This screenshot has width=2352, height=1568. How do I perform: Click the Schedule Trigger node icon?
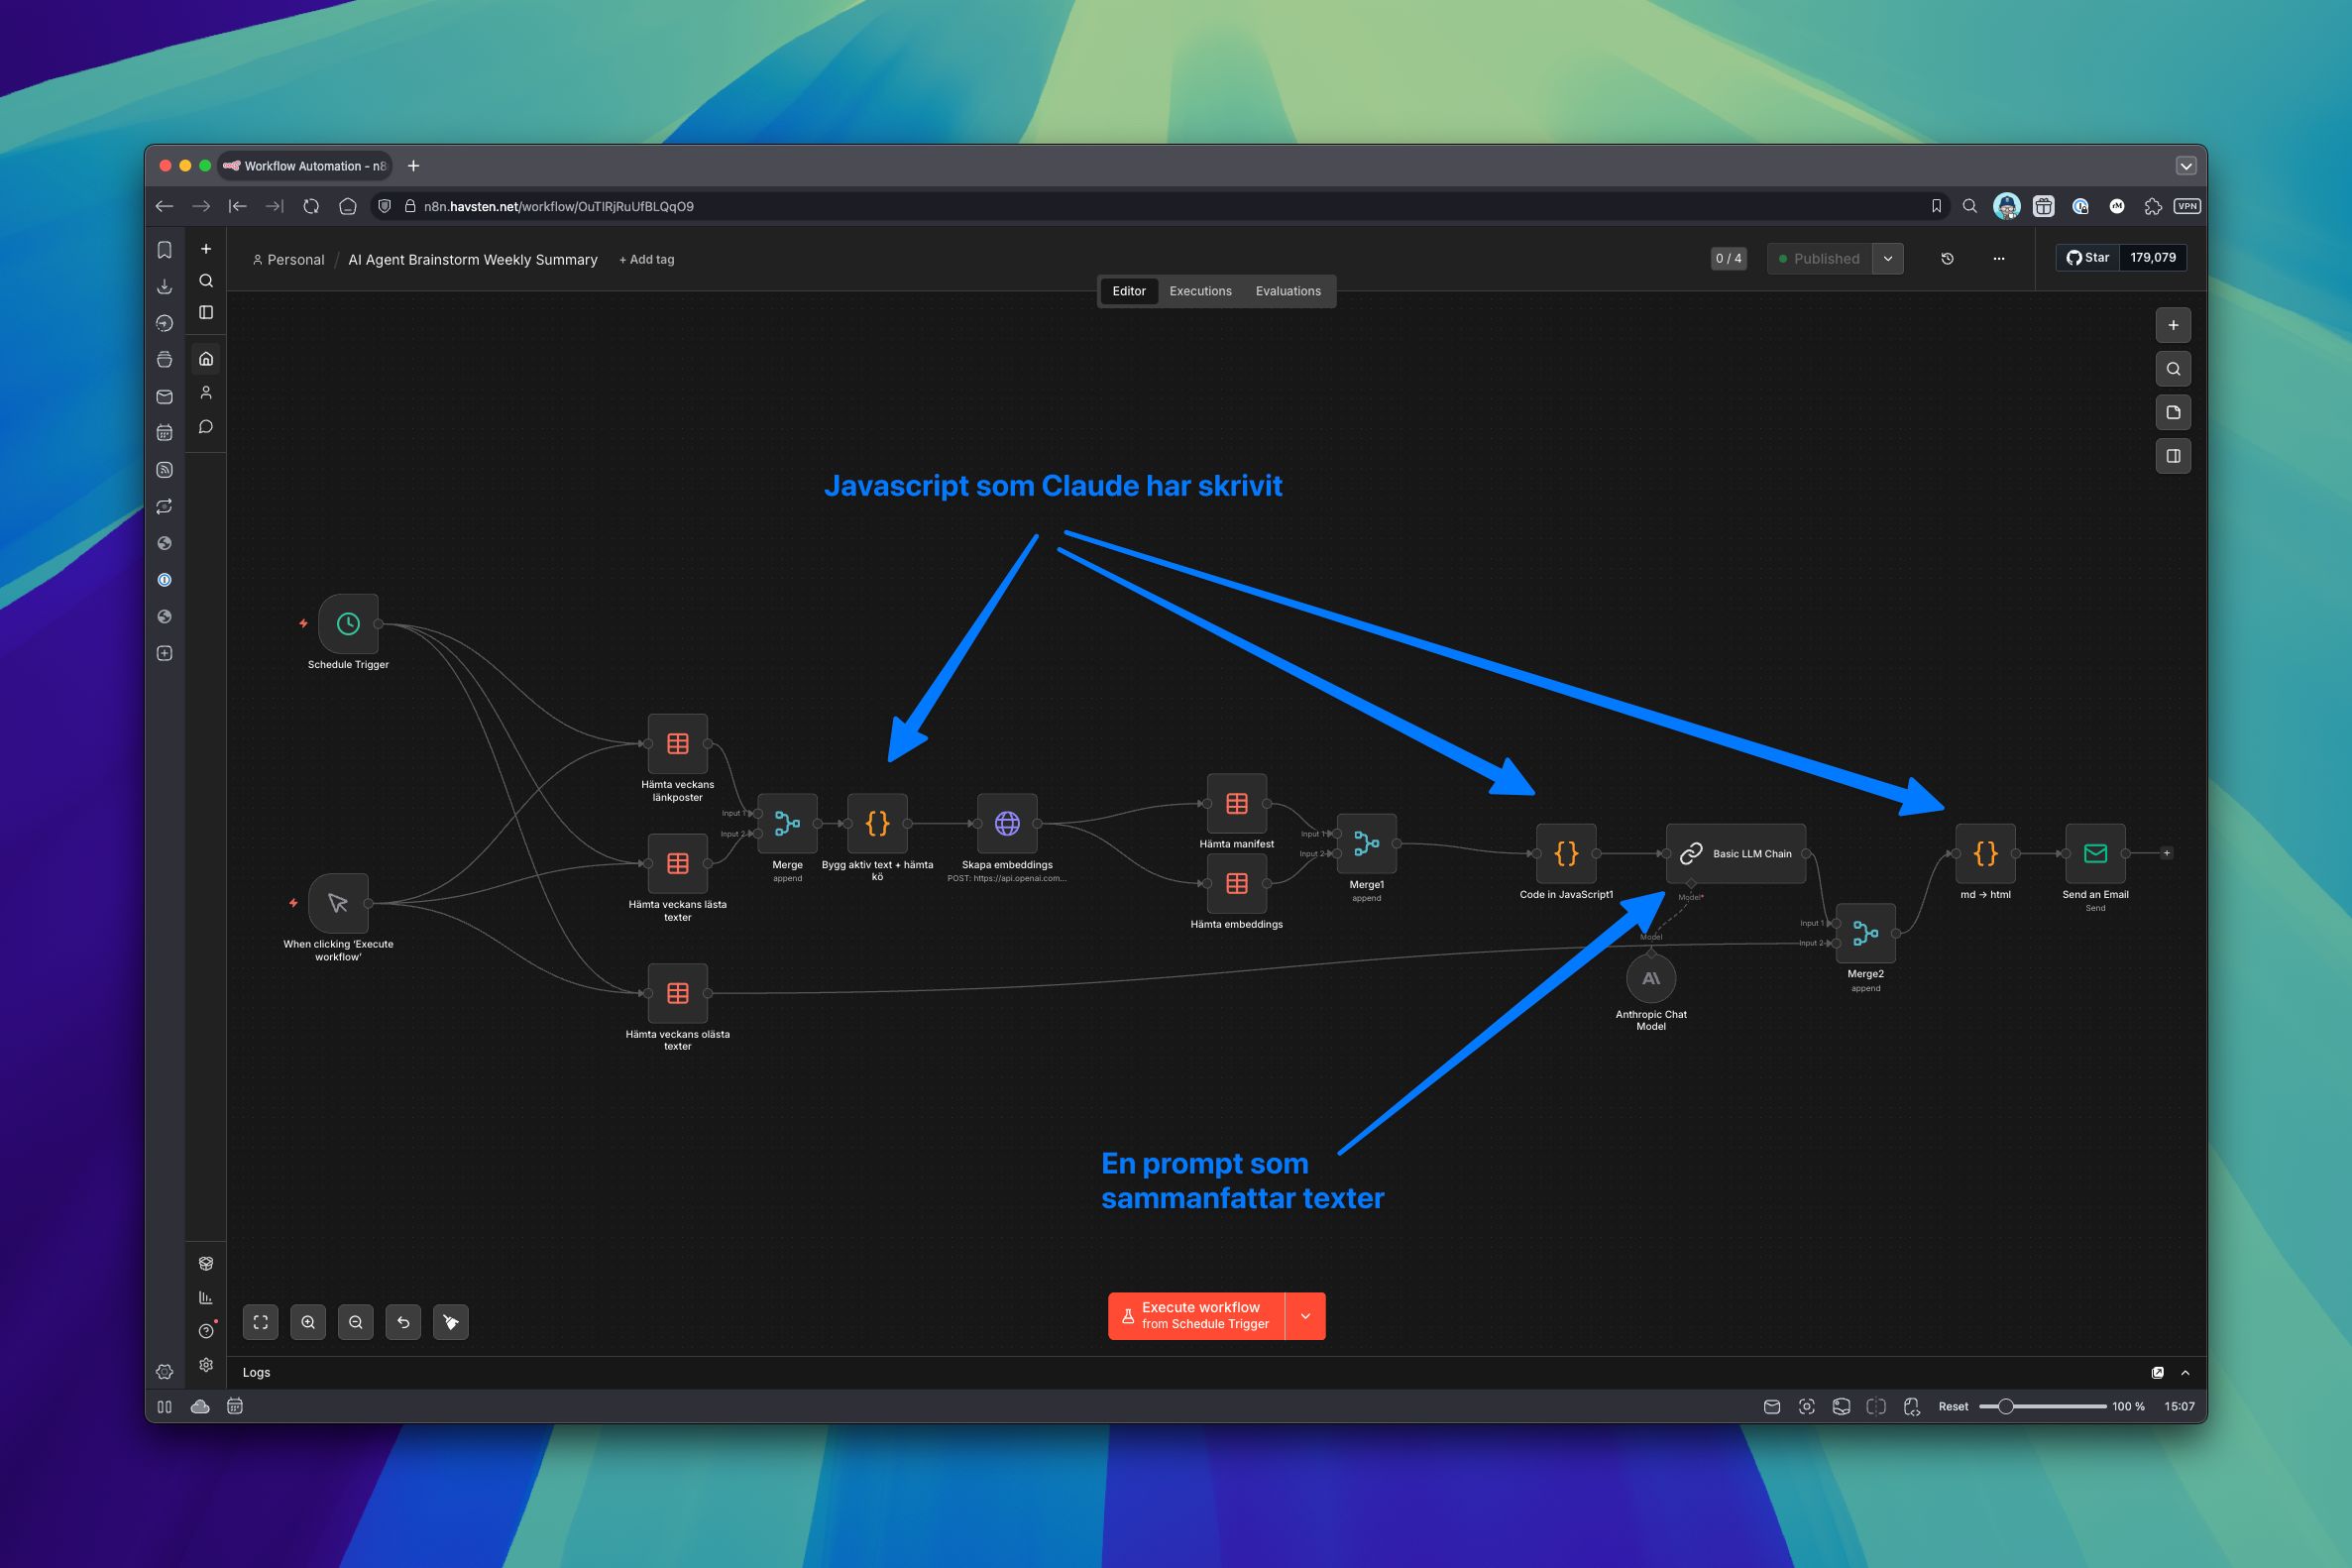348,624
